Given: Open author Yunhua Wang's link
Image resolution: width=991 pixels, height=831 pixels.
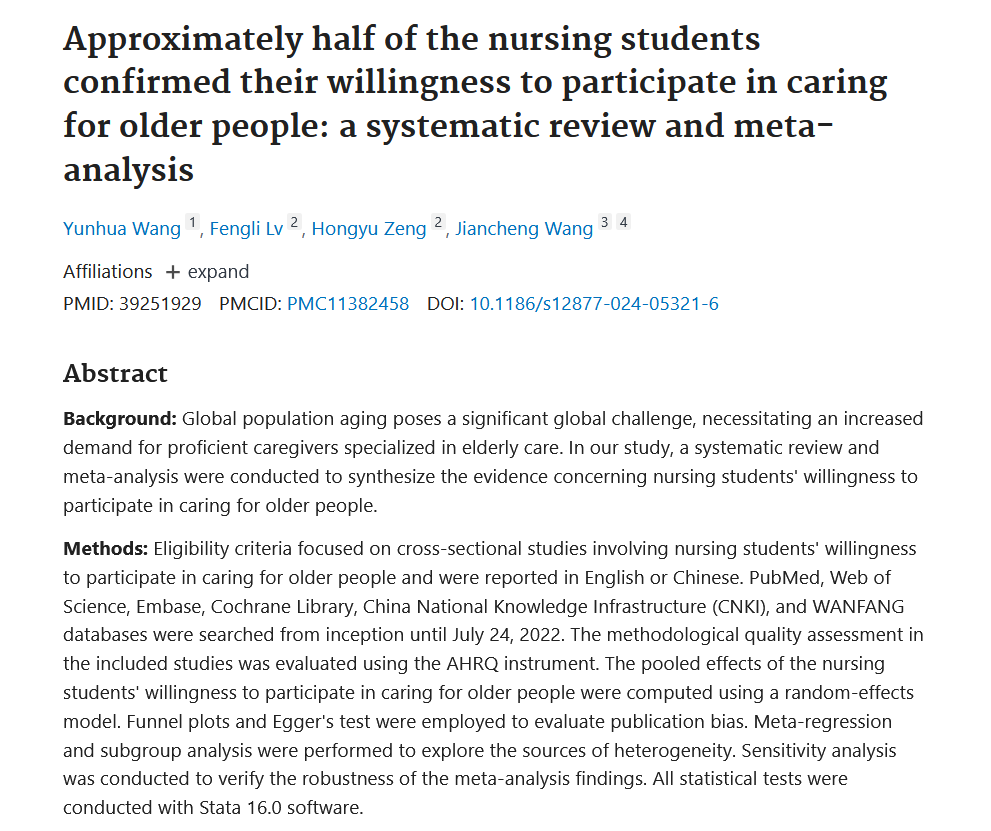Looking at the screenshot, I should (122, 229).
